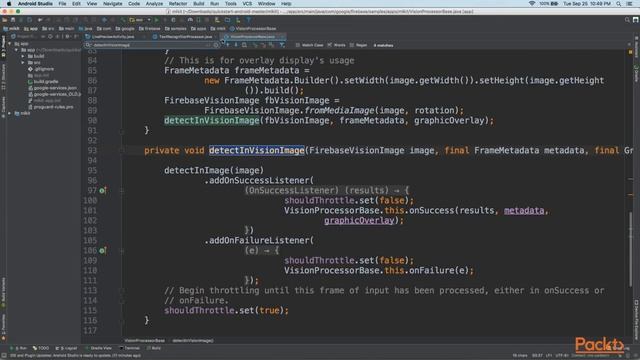Click in the find search text field

151,45
